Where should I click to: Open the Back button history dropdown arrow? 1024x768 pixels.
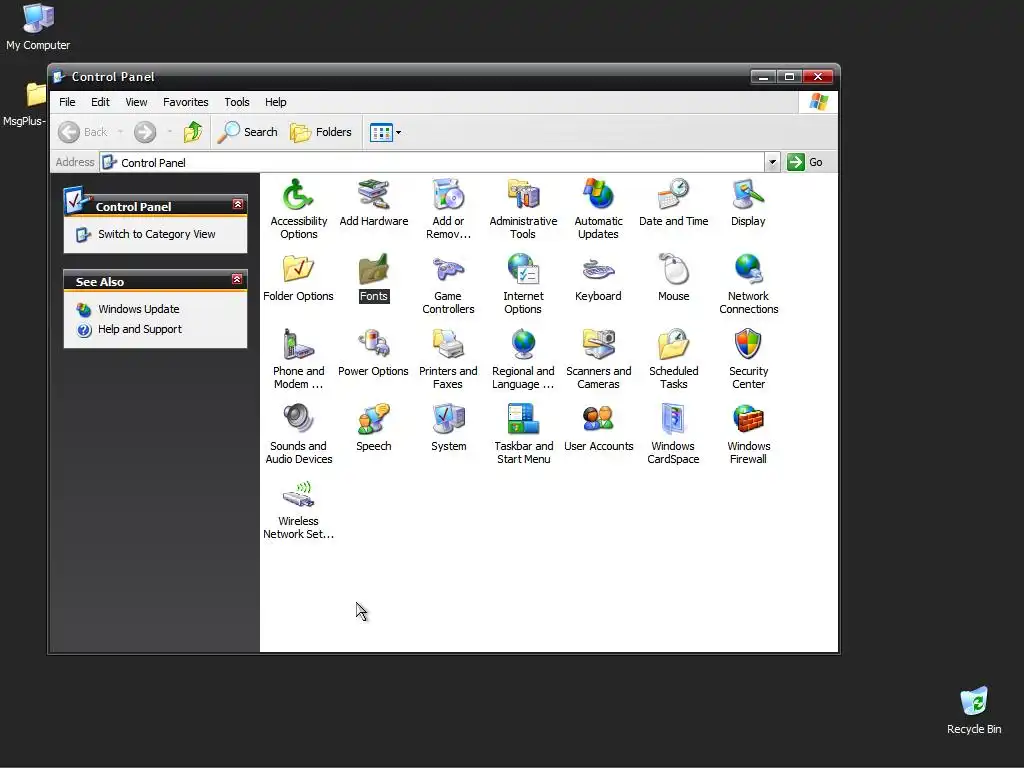(x=121, y=132)
